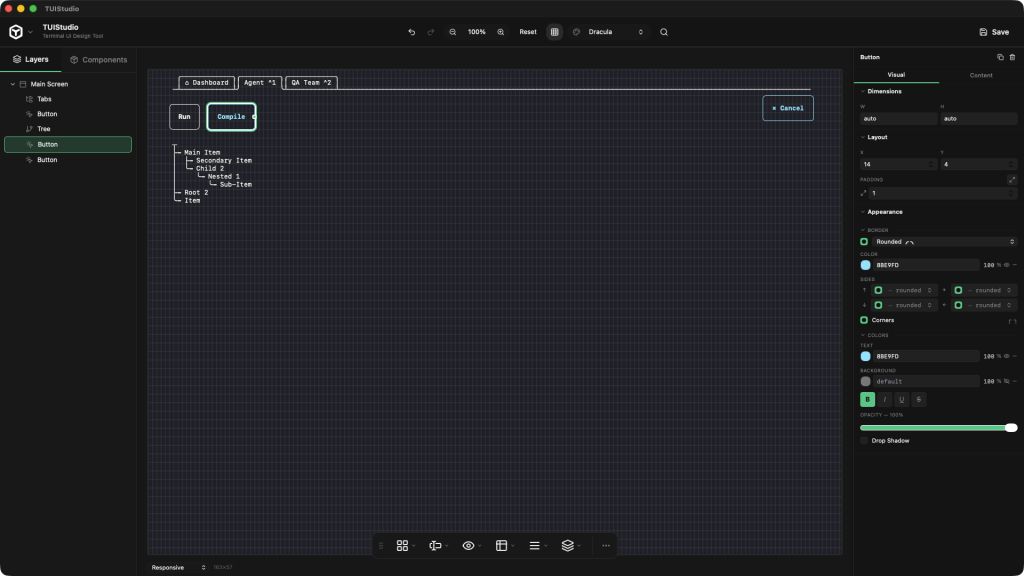
Task: Toggle the right side border checkbox
Action: 958,290
